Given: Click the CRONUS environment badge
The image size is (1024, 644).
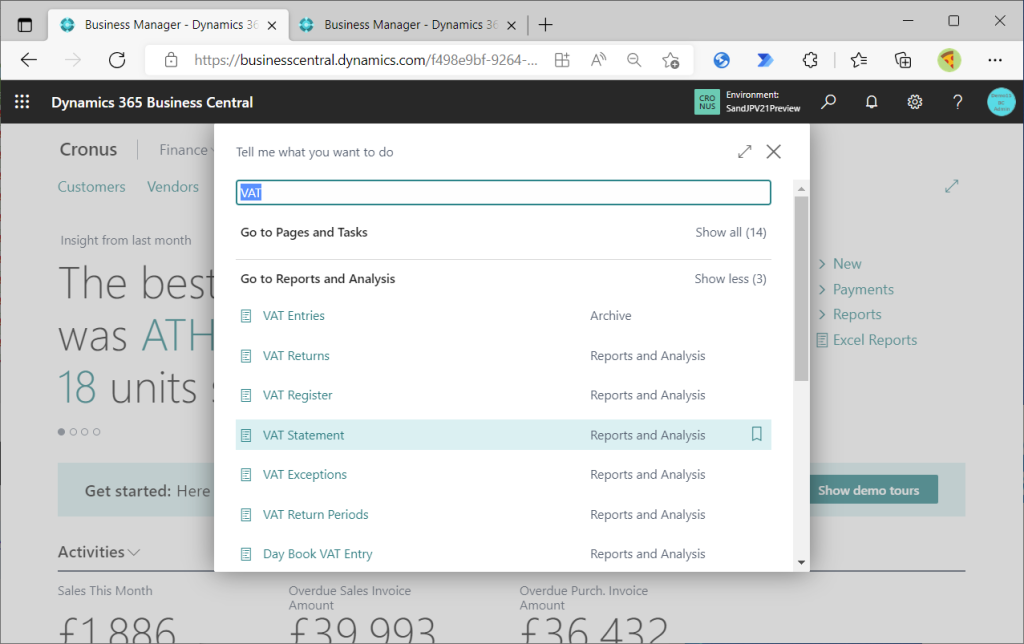Looking at the screenshot, I should coord(707,102).
